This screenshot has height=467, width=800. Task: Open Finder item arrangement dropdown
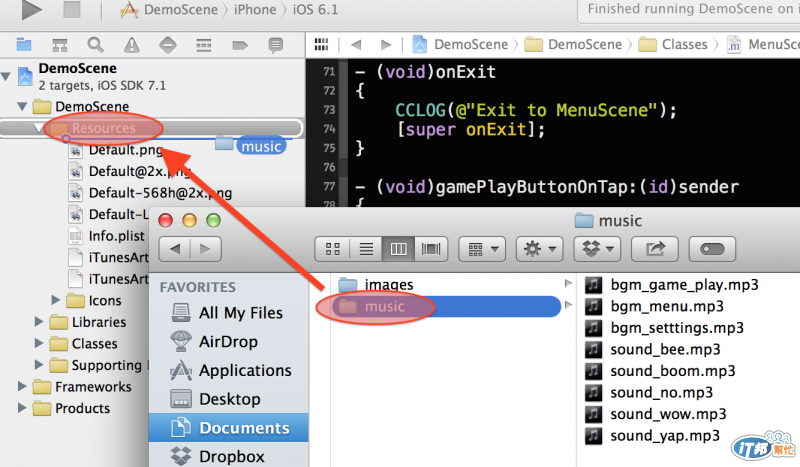(482, 249)
